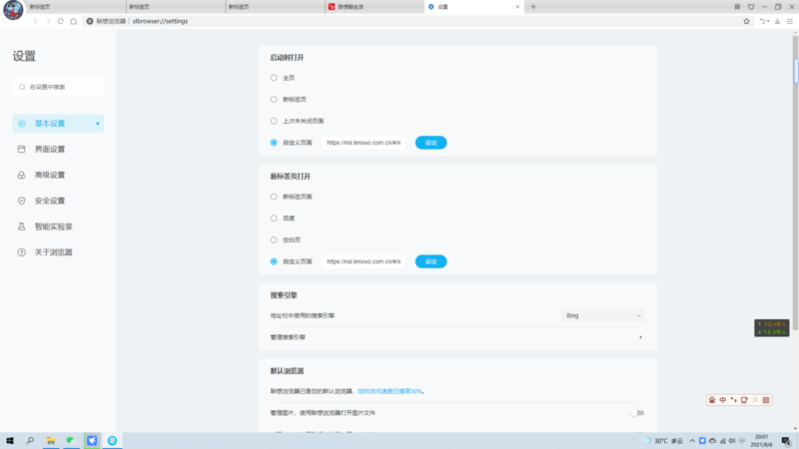The width and height of the screenshot is (799, 449).
Task: Expand the 管理搜索引擎 row arrow
Action: [x=640, y=337]
